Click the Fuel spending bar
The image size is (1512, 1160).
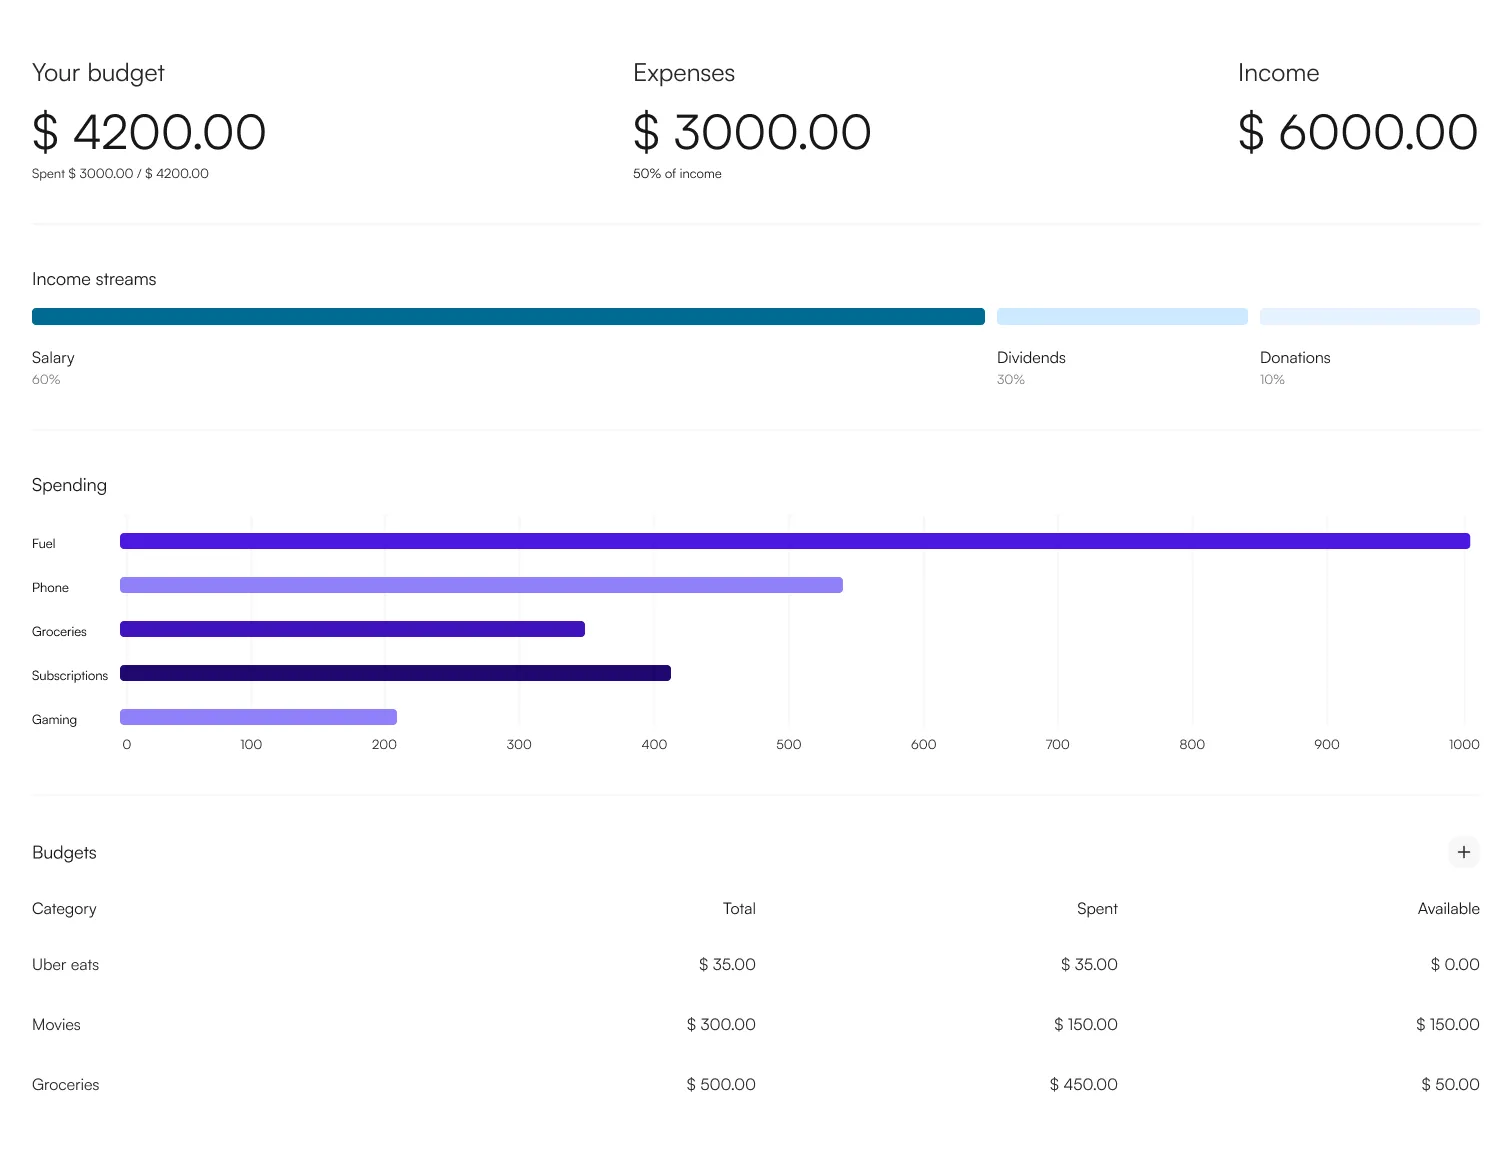[794, 541]
